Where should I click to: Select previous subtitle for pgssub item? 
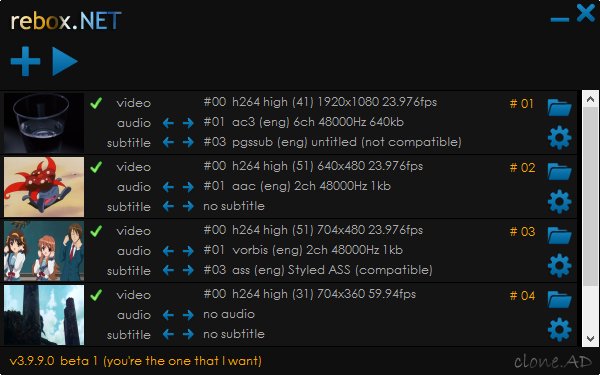(168, 143)
